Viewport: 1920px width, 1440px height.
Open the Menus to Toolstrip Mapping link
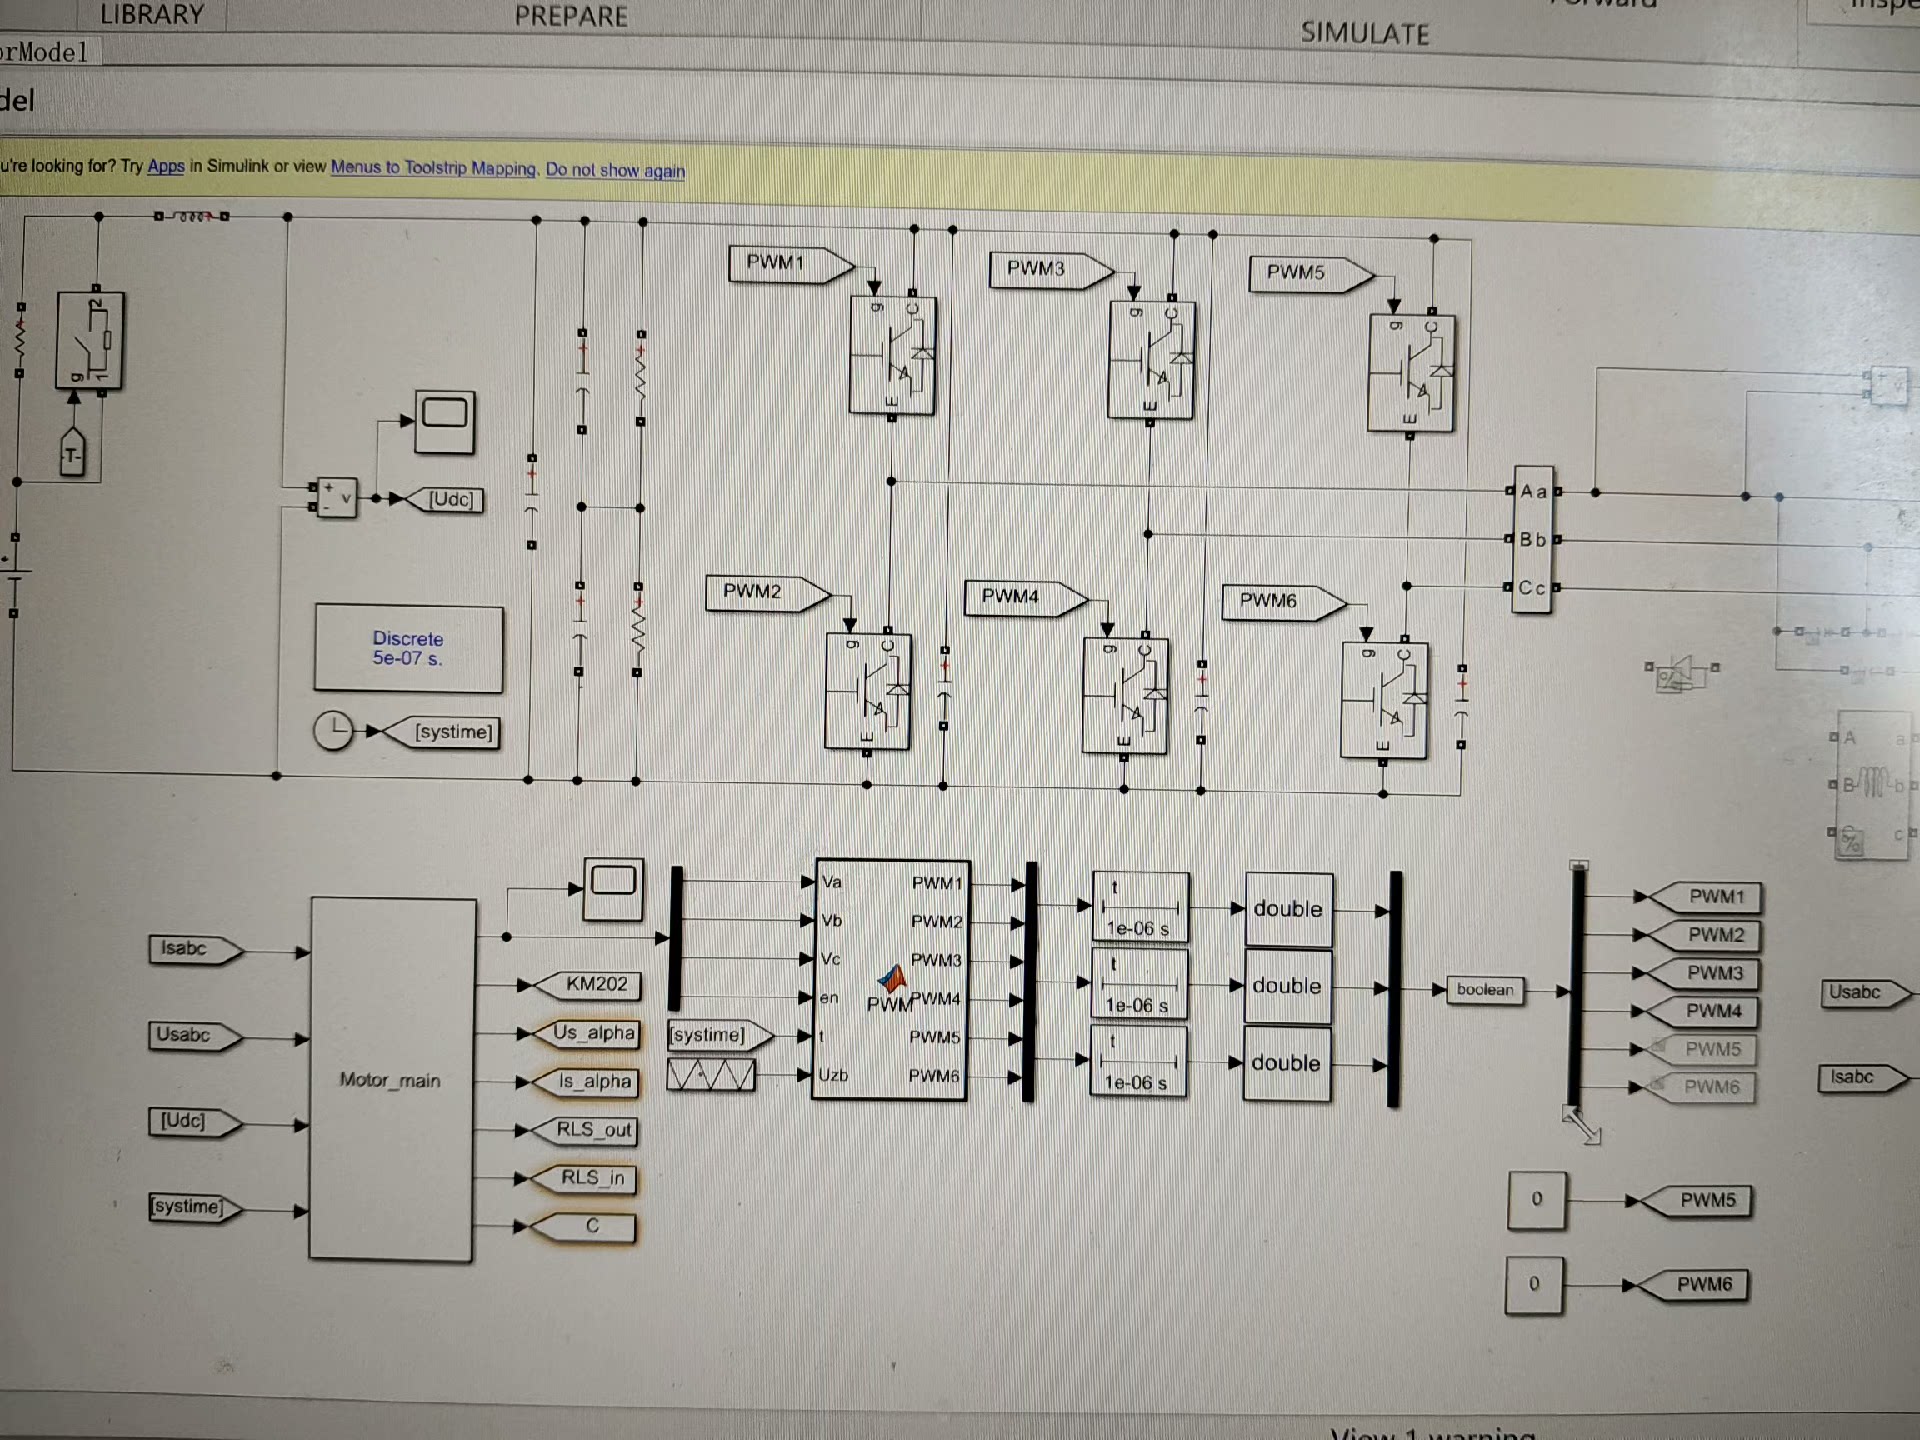pos(433,168)
